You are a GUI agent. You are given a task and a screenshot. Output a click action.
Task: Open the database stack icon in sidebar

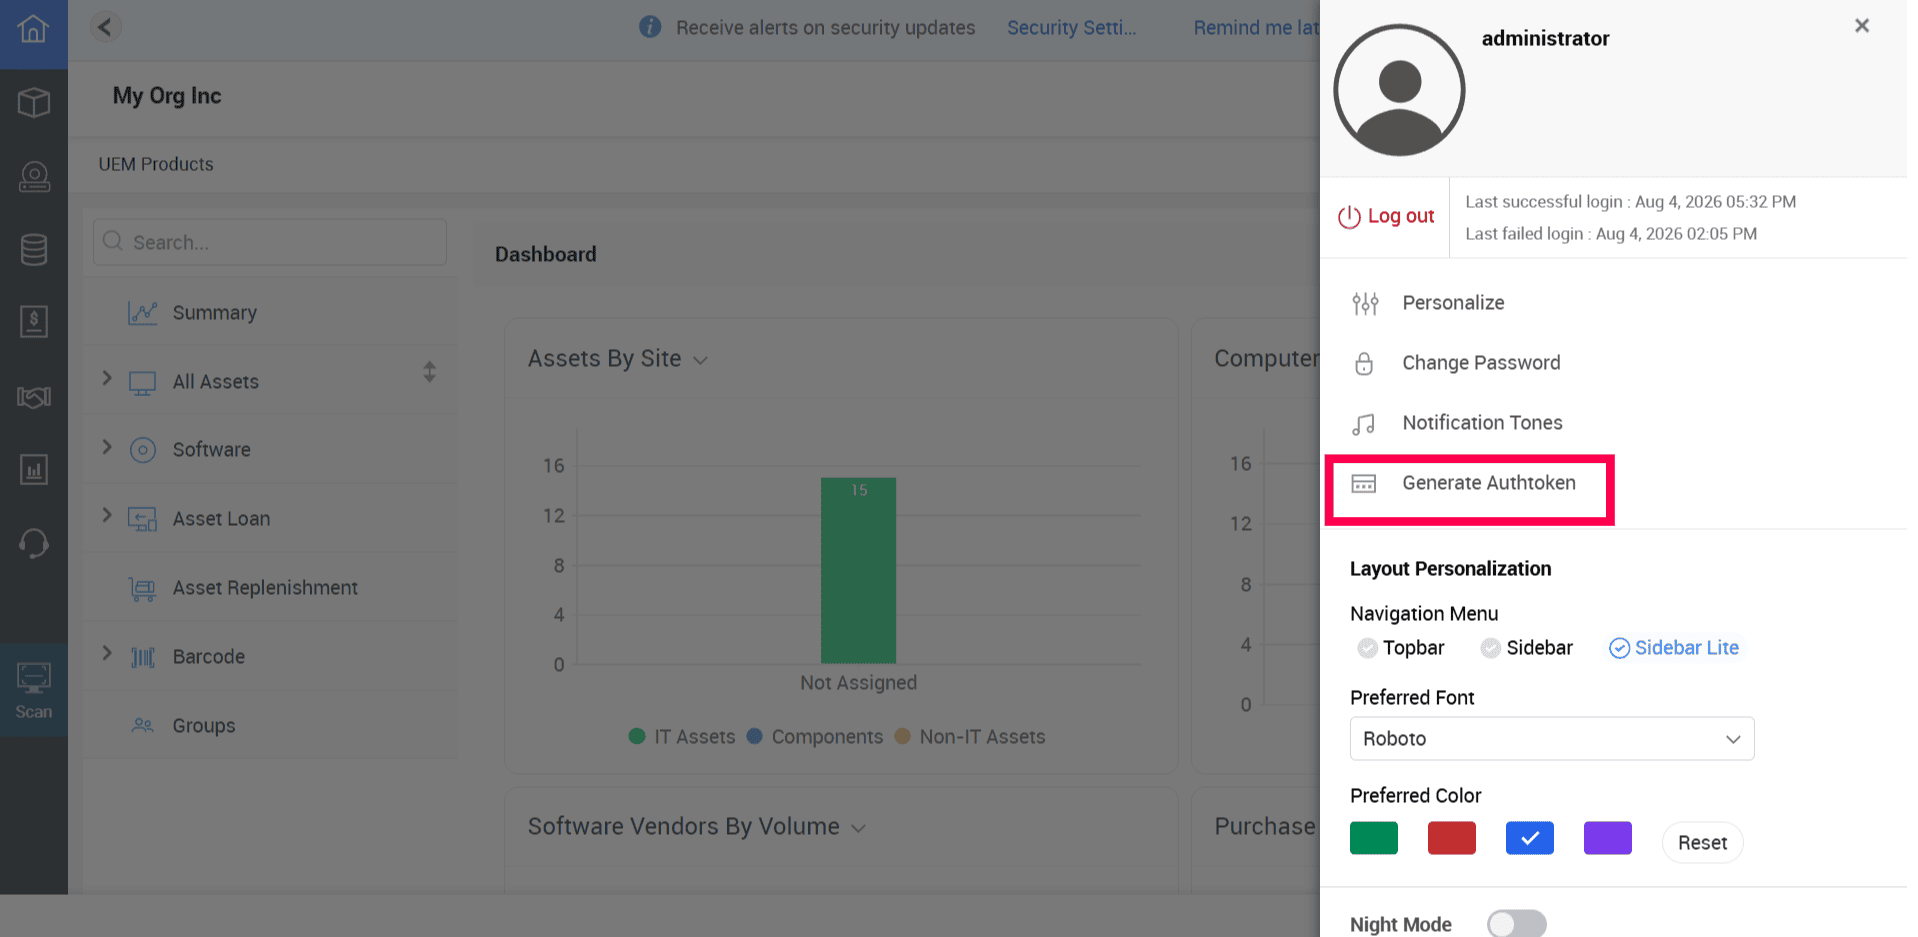[33, 250]
